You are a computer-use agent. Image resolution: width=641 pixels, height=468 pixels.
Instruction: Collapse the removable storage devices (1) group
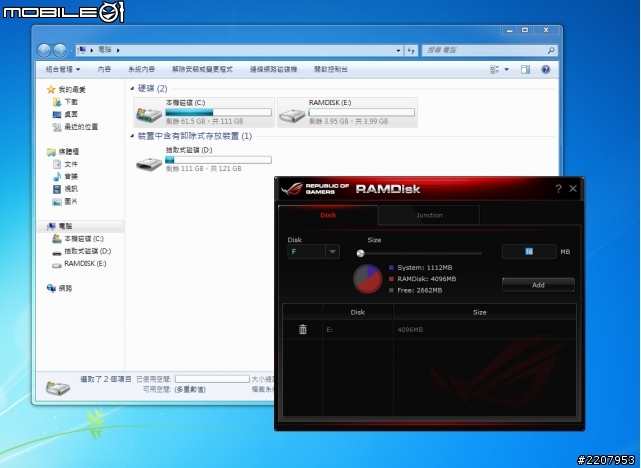[x=132, y=136]
